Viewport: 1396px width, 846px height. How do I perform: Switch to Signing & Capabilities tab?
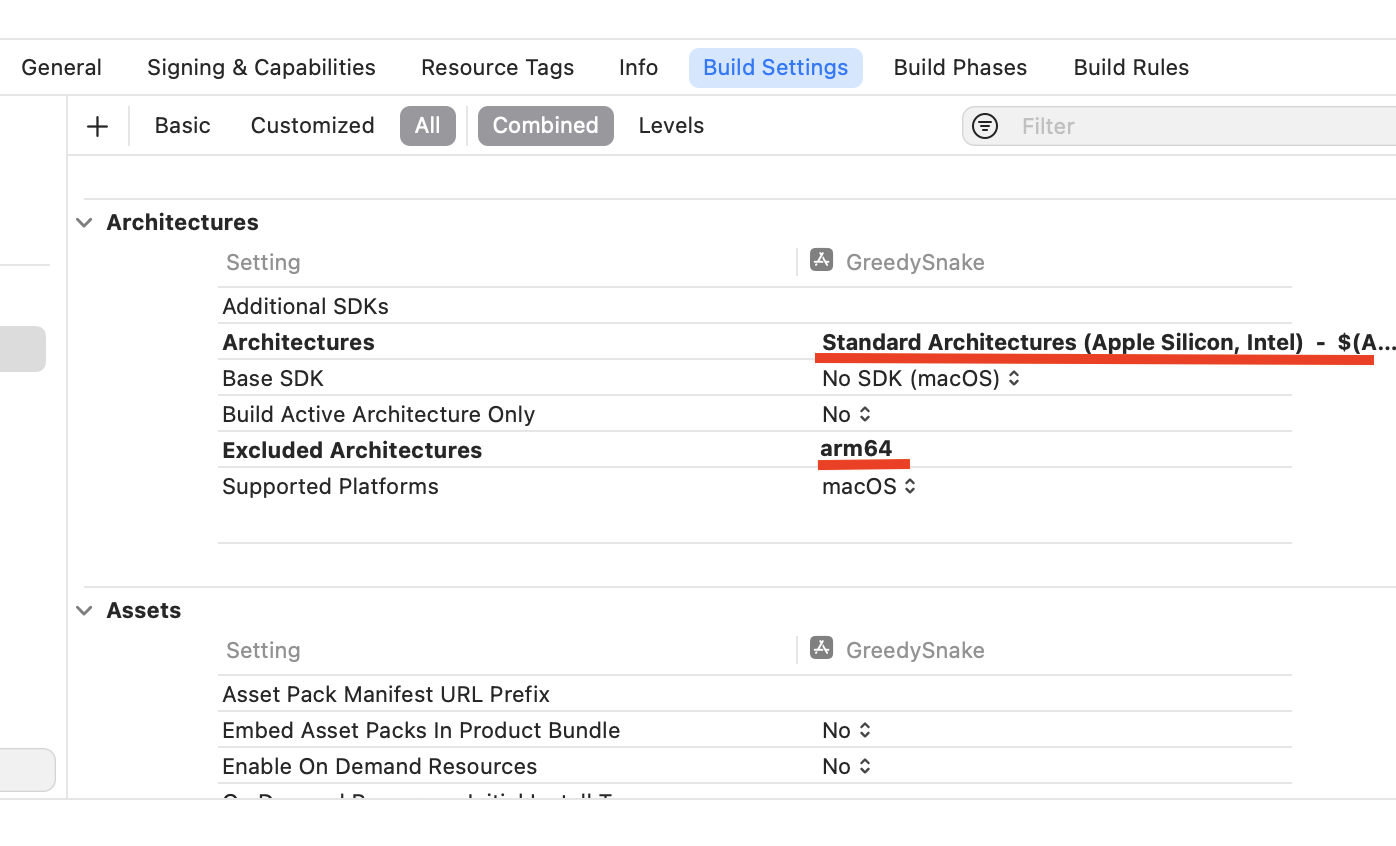click(x=261, y=67)
